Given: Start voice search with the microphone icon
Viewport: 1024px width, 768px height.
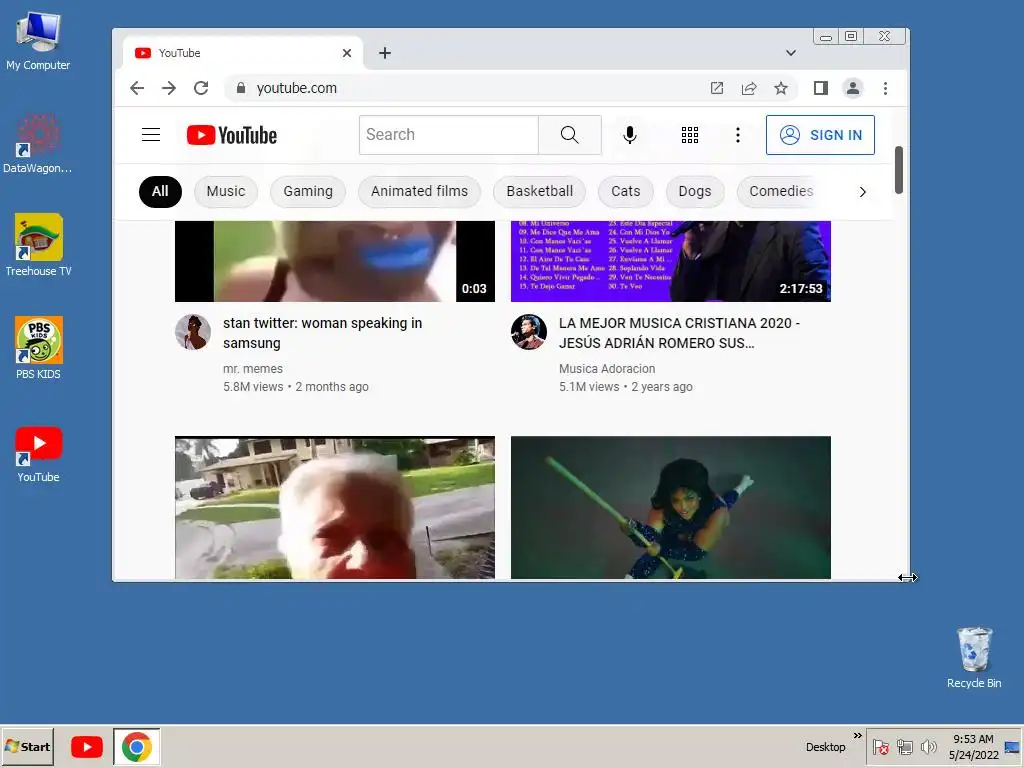Looking at the screenshot, I should (630, 135).
